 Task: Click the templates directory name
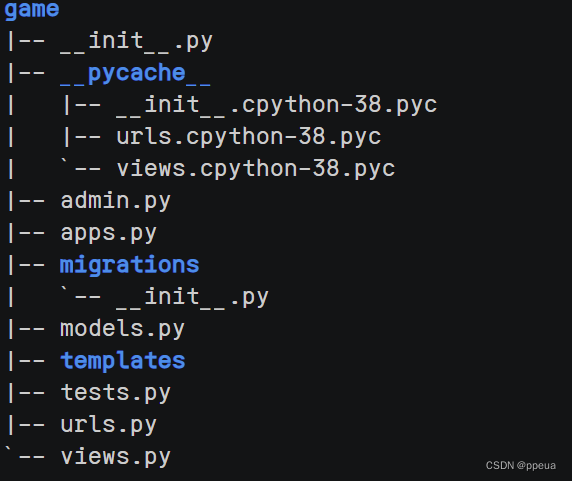123,362
